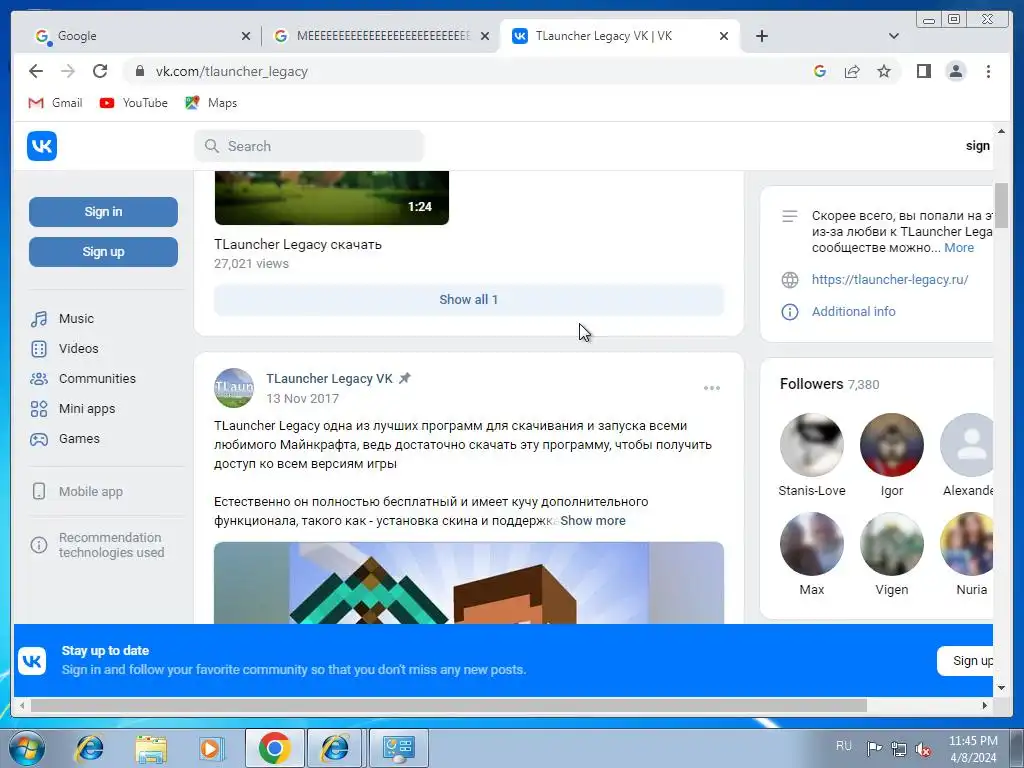Click the Sign up button in the blue banner
1024x768 pixels.
pyautogui.click(x=965, y=661)
